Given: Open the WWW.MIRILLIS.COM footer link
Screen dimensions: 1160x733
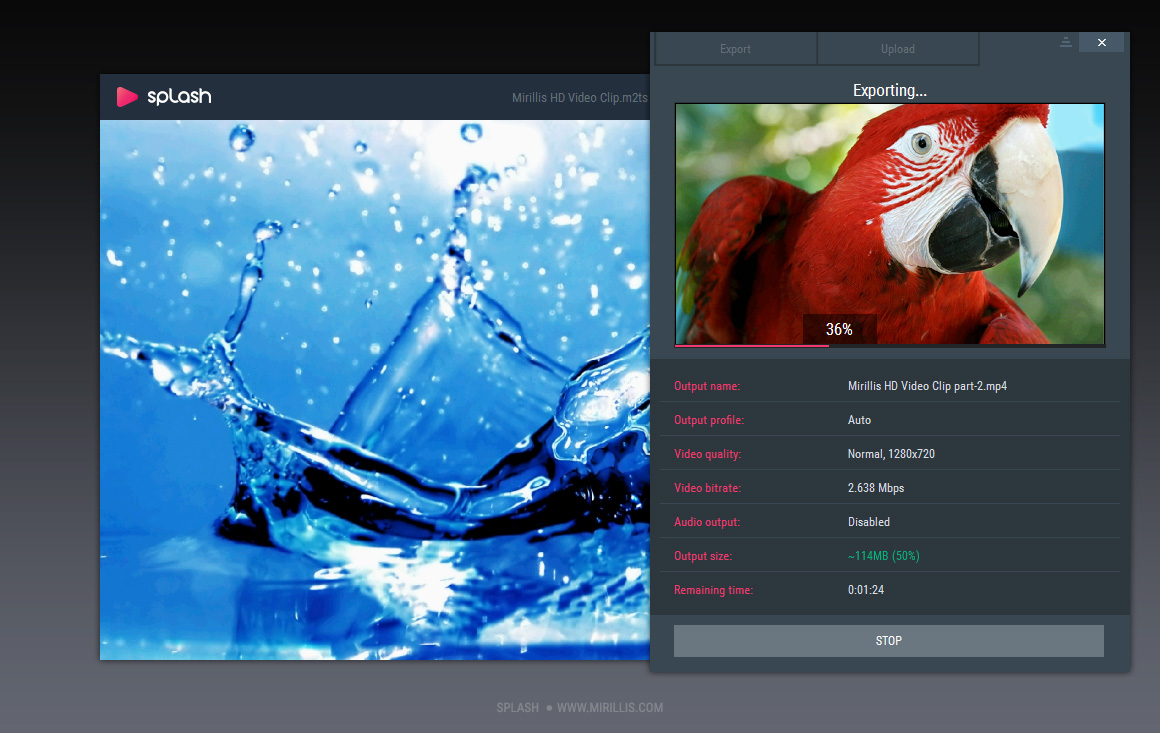Looking at the screenshot, I should pos(610,708).
